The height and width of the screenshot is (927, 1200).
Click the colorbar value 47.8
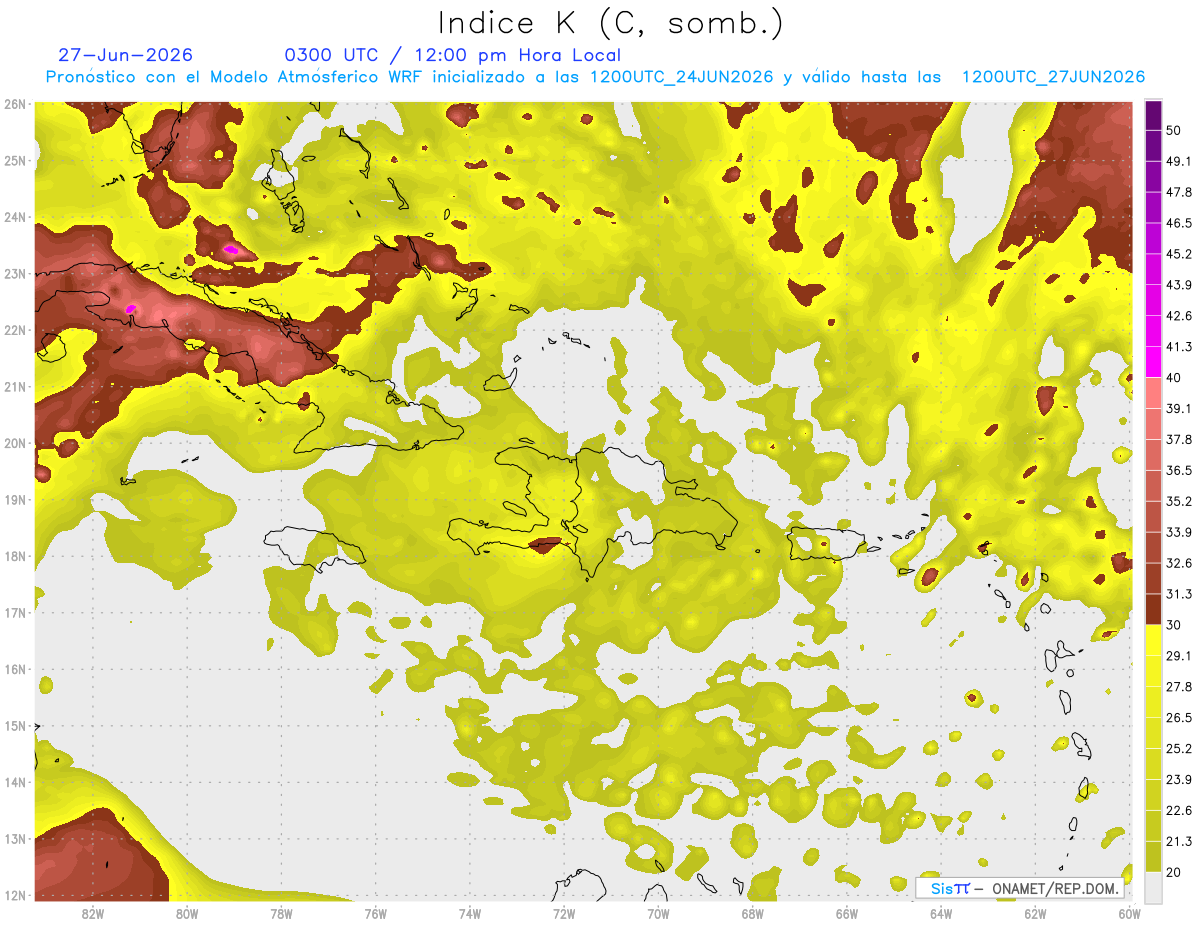point(1179,192)
